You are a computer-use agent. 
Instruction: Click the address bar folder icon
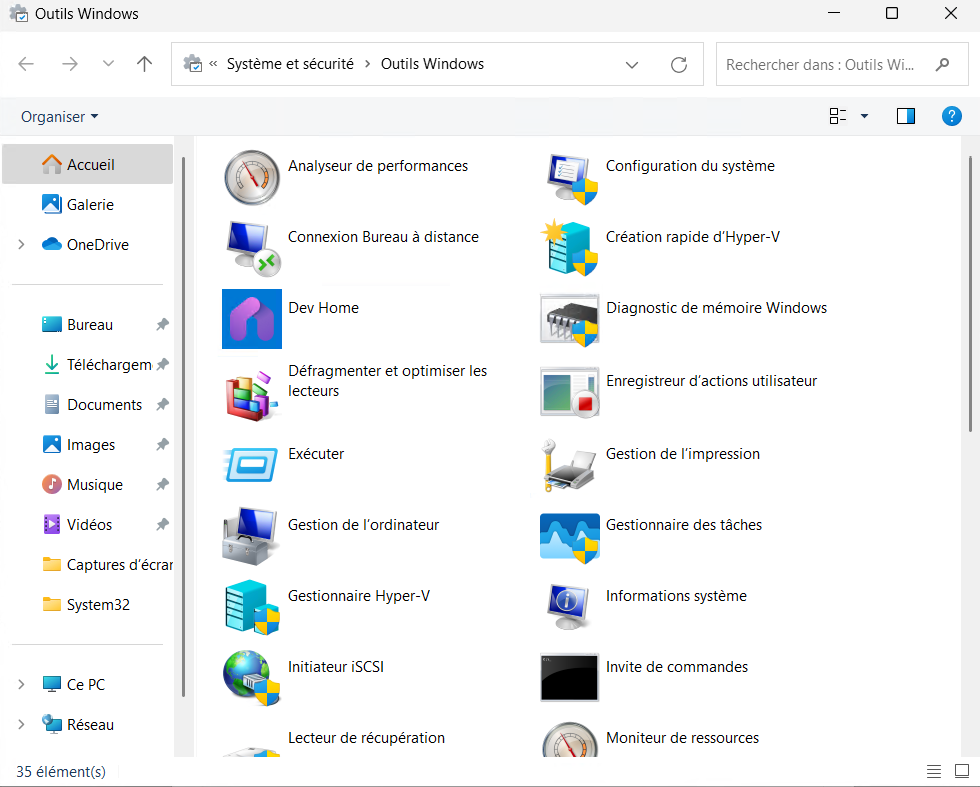192,64
